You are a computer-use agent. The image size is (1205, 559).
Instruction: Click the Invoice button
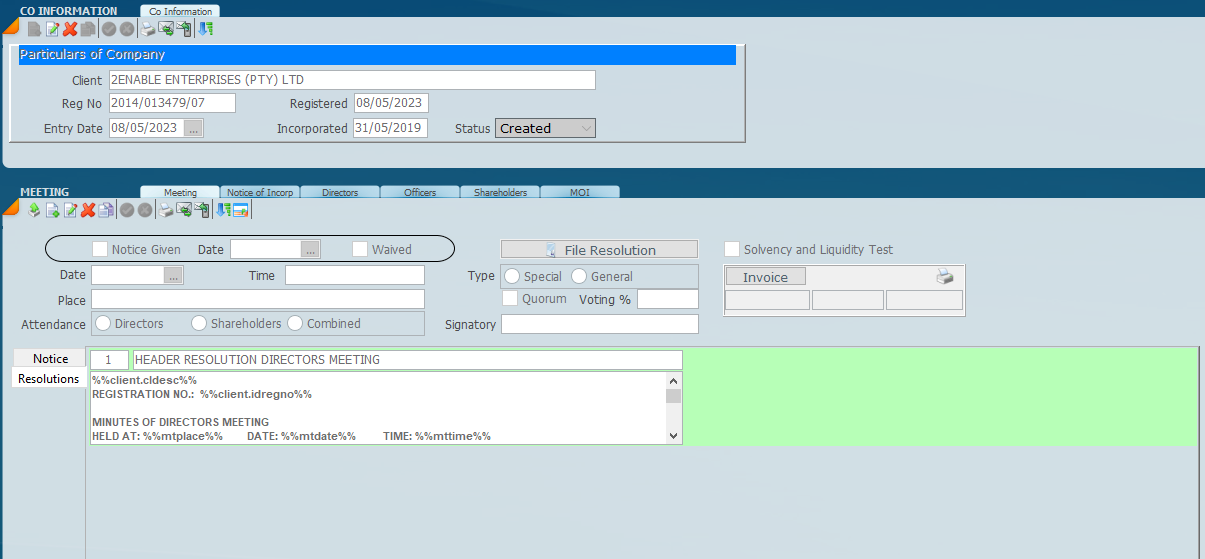tap(765, 277)
